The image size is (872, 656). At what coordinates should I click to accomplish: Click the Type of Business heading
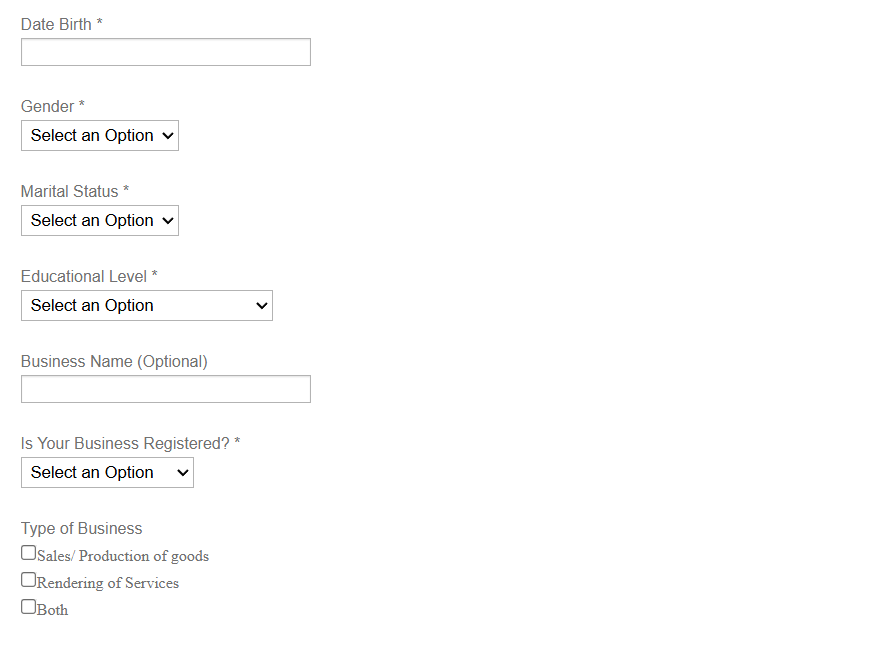click(x=82, y=529)
